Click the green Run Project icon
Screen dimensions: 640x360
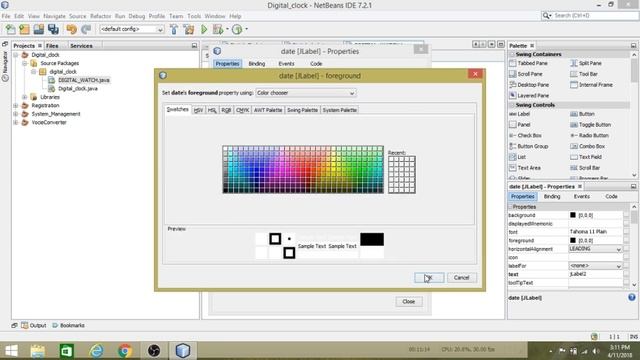tap(204, 29)
